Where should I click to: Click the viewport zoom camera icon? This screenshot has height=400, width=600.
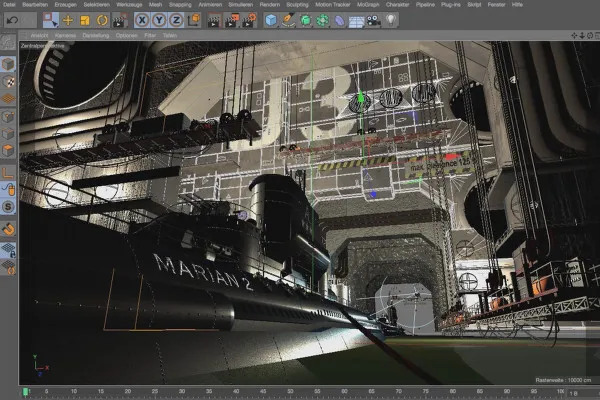(x=582, y=36)
